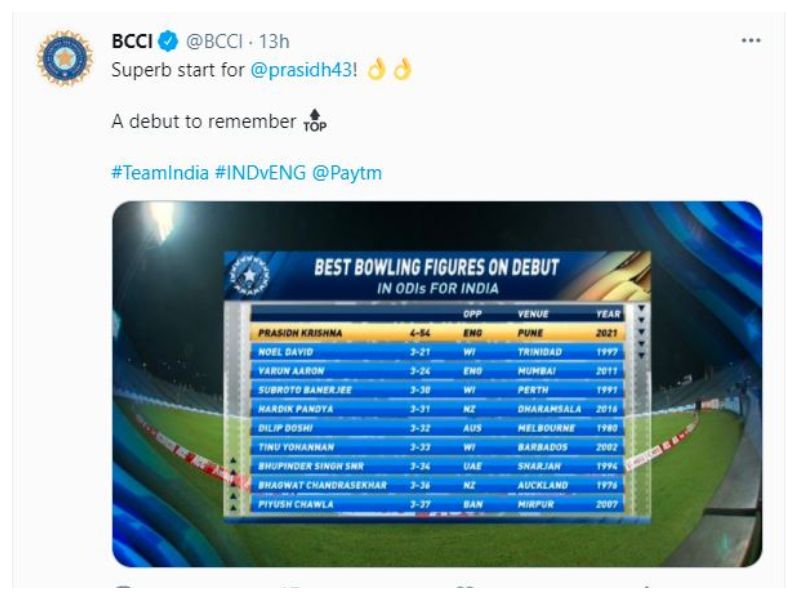Select the Prasidh Krishna highlighted row
Viewport: 800px width, 600px height.
437,333
